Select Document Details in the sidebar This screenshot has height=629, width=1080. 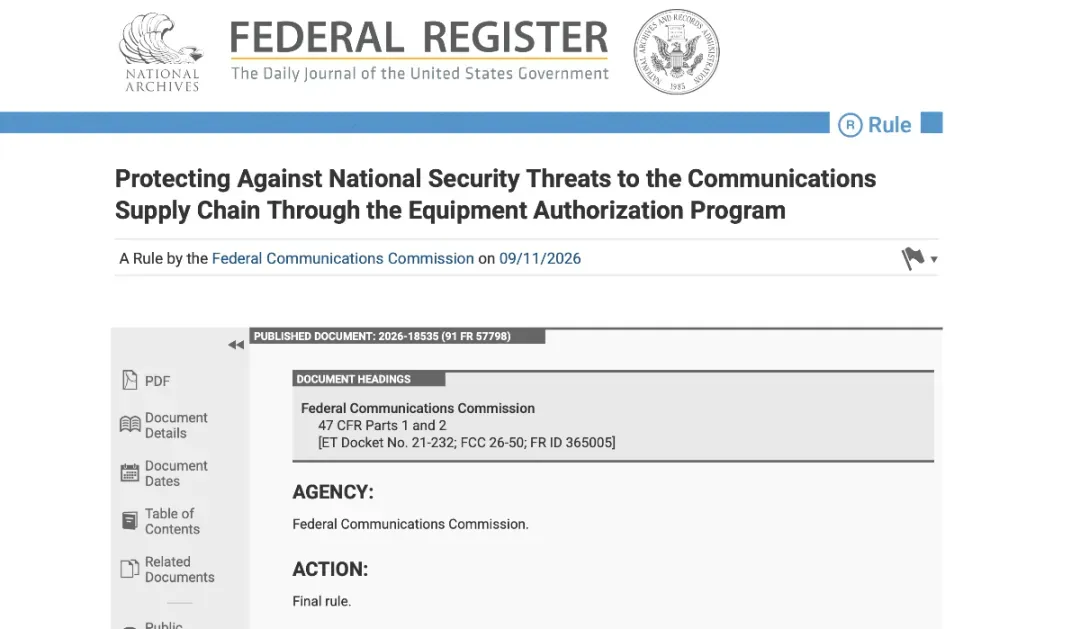tap(176, 425)
